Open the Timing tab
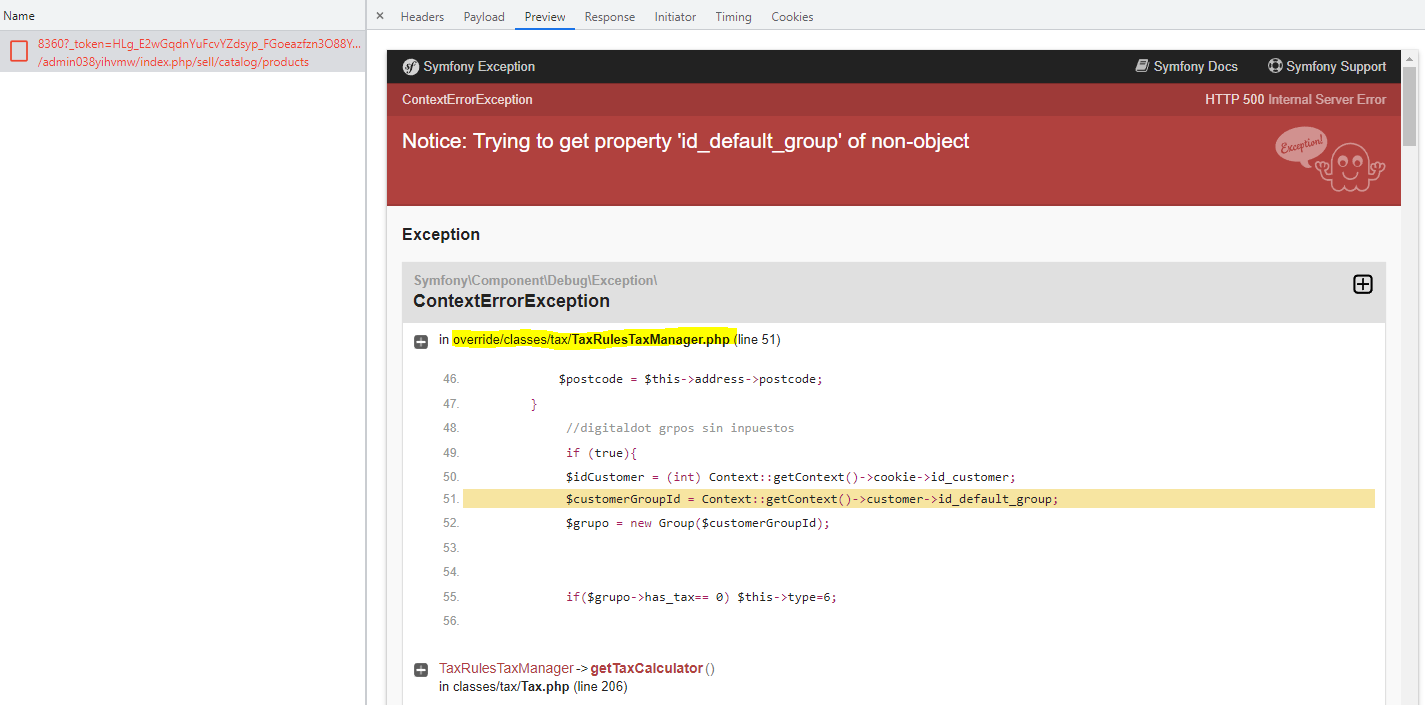This screenshot has height=705, width=1425. (733, 17)
